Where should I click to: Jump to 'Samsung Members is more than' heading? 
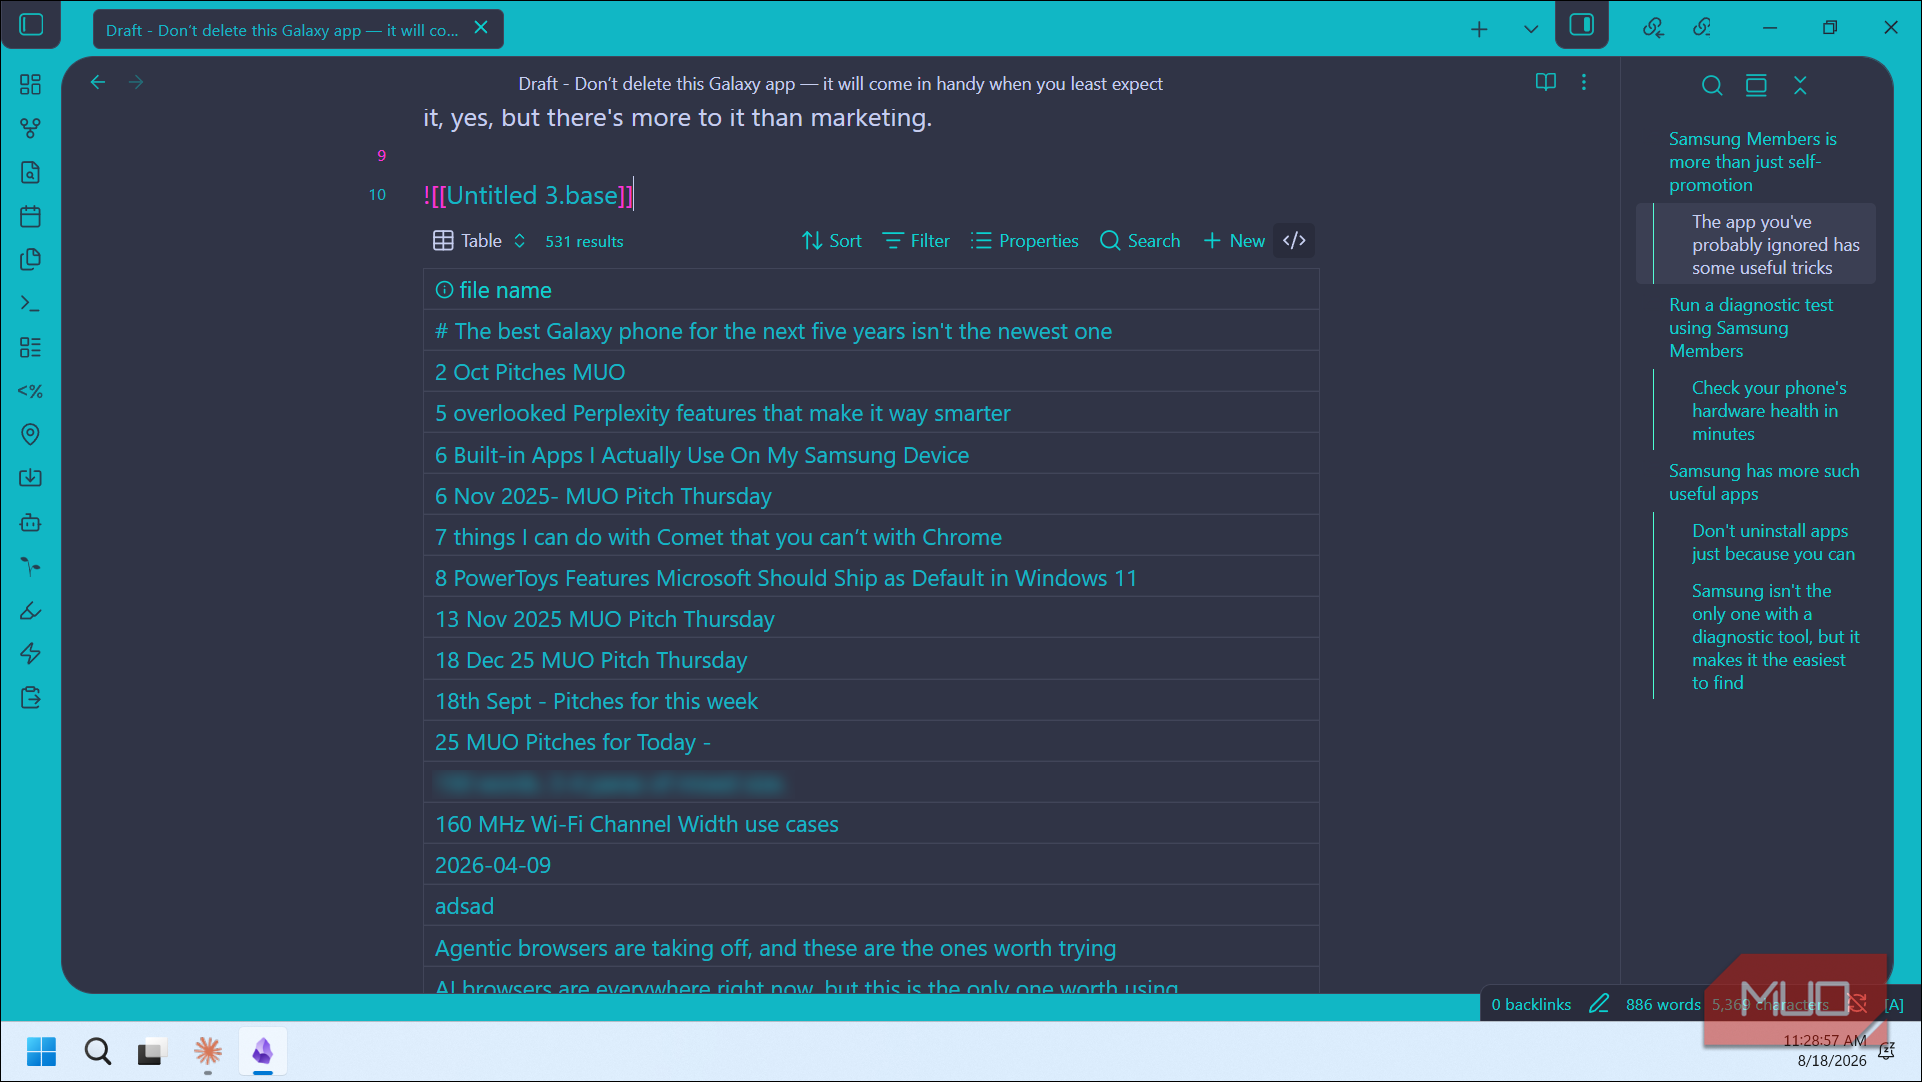(x=1752, y=161)
